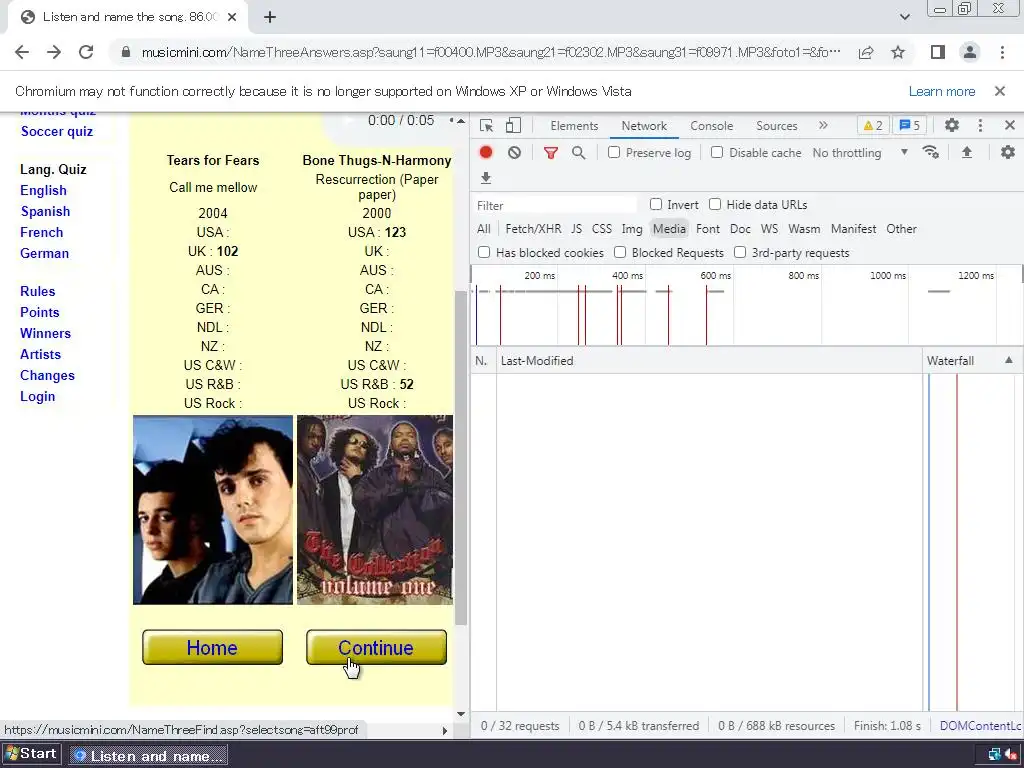
Task: Click the network Filter text field
Action: [556, 205]
